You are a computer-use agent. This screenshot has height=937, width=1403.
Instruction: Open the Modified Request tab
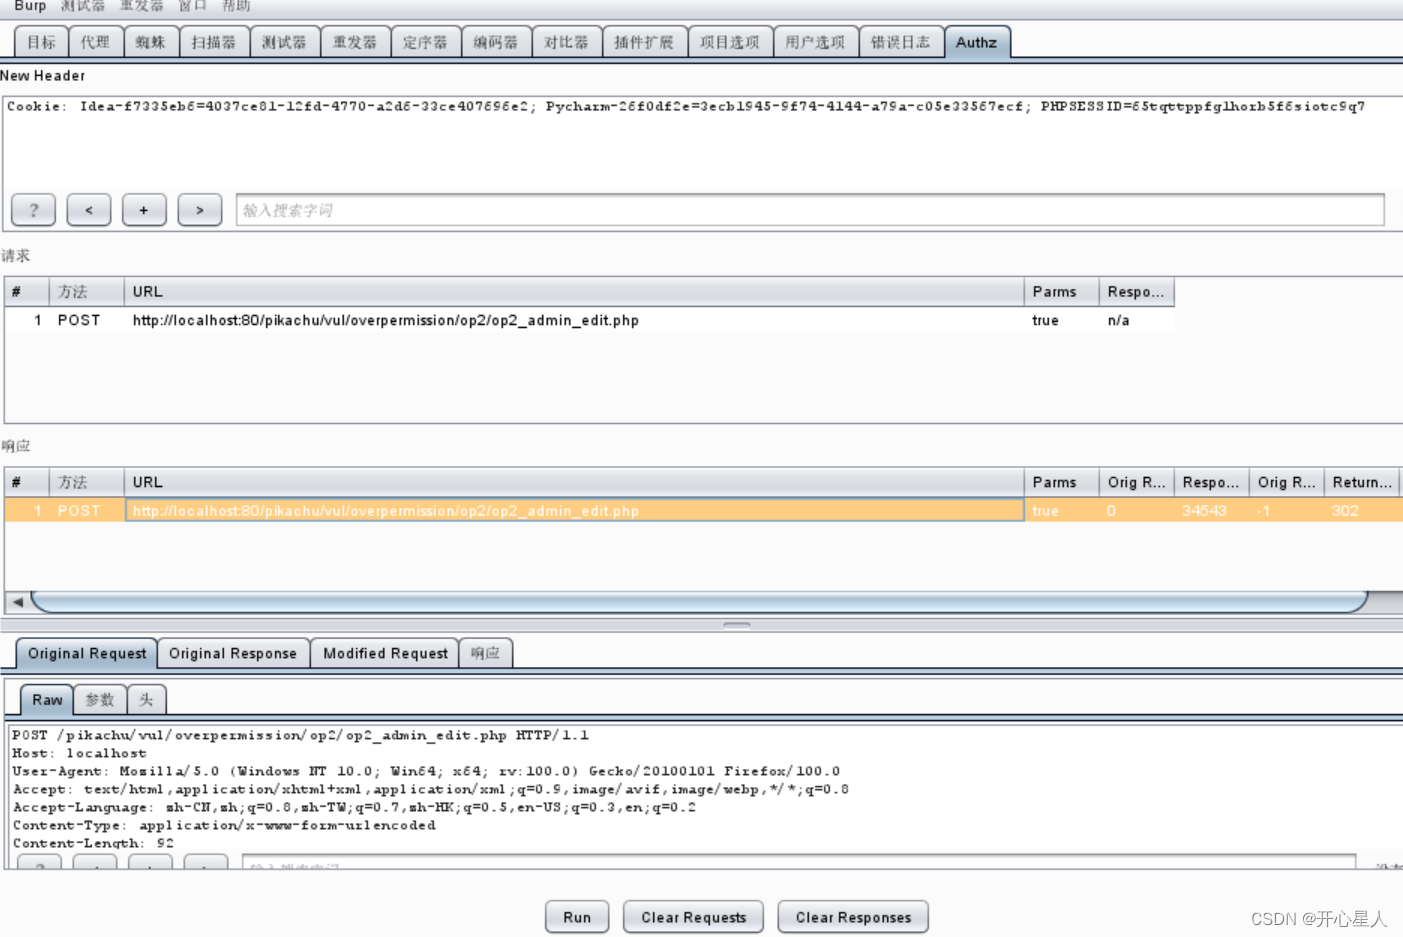point(385,654)
